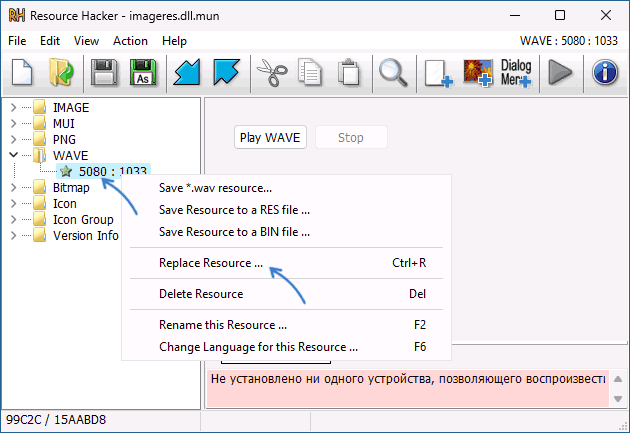Open the Action menu
Image resolution: width=630 pixels, height=433 pixels.
click(x=130, y=41)
